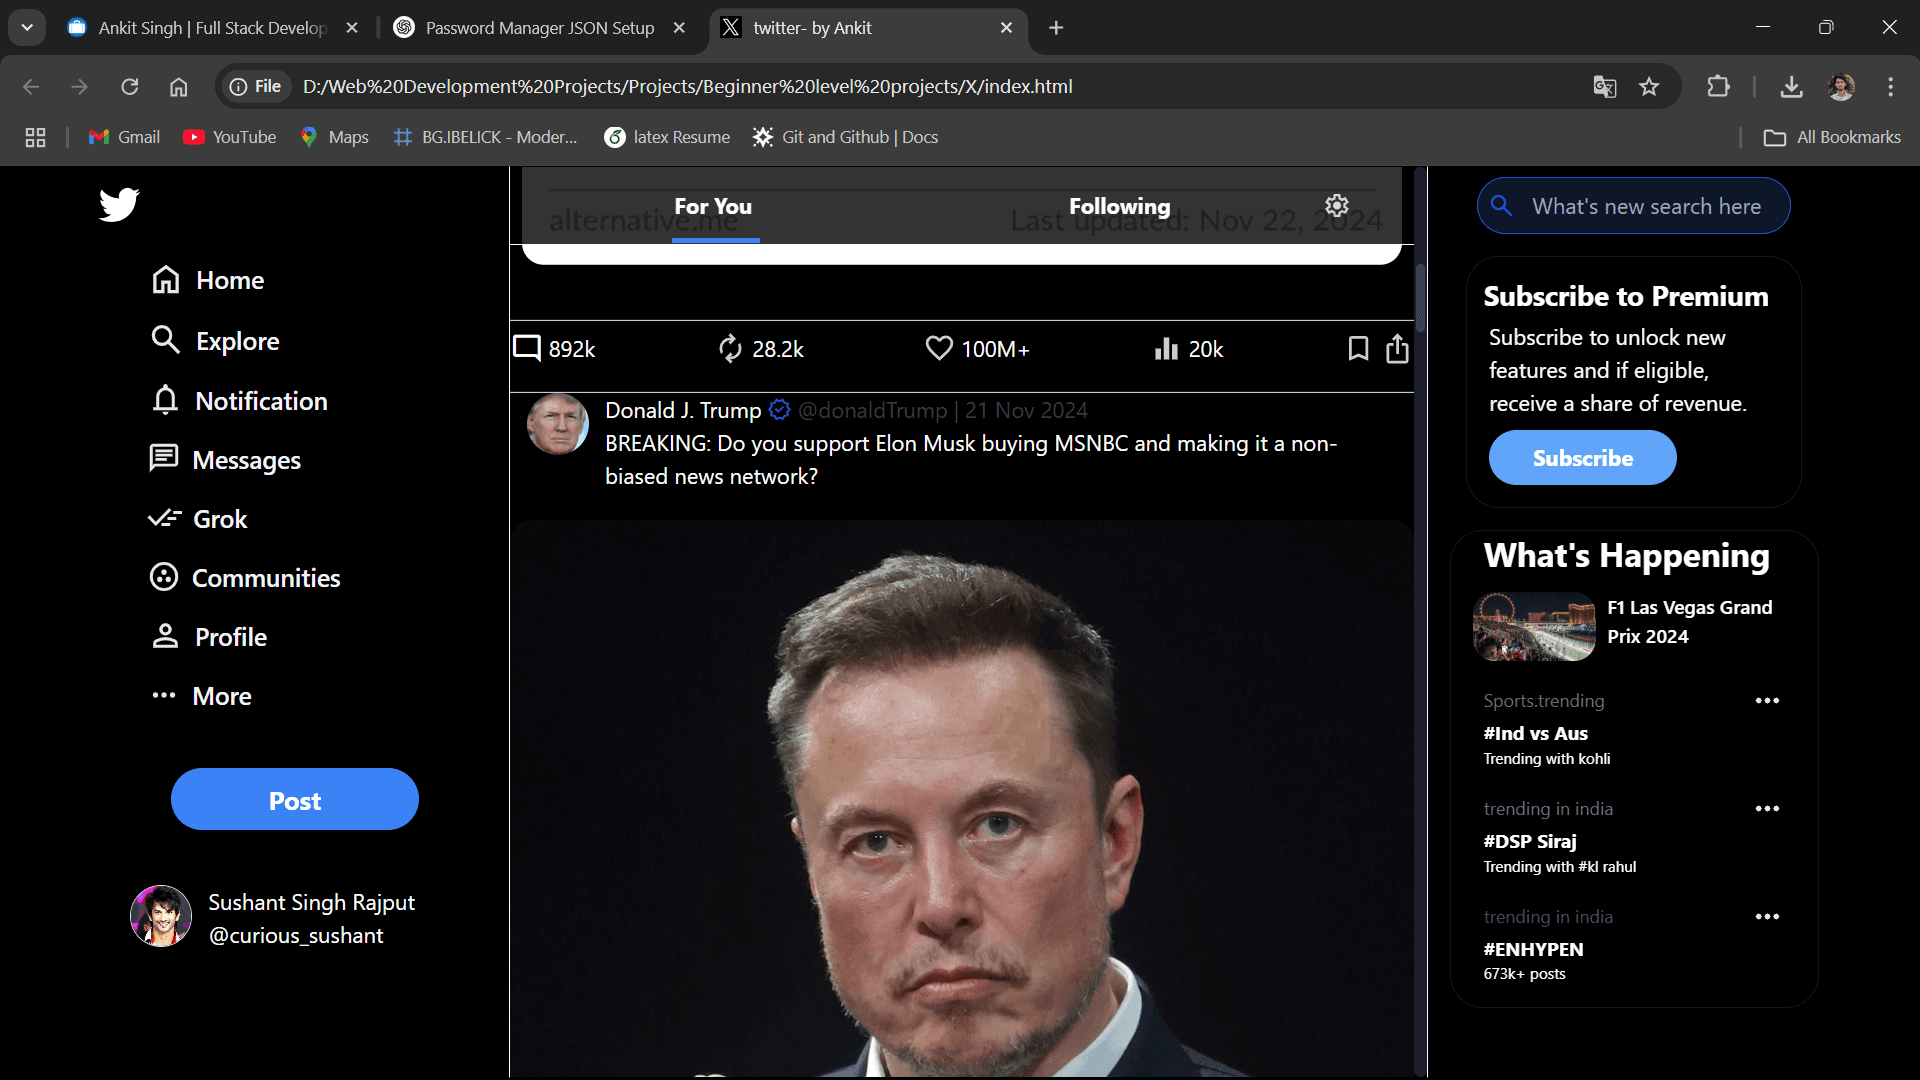Click the address bar URL
Viewport: 1920px width, 1080px height.
point(687,87)
